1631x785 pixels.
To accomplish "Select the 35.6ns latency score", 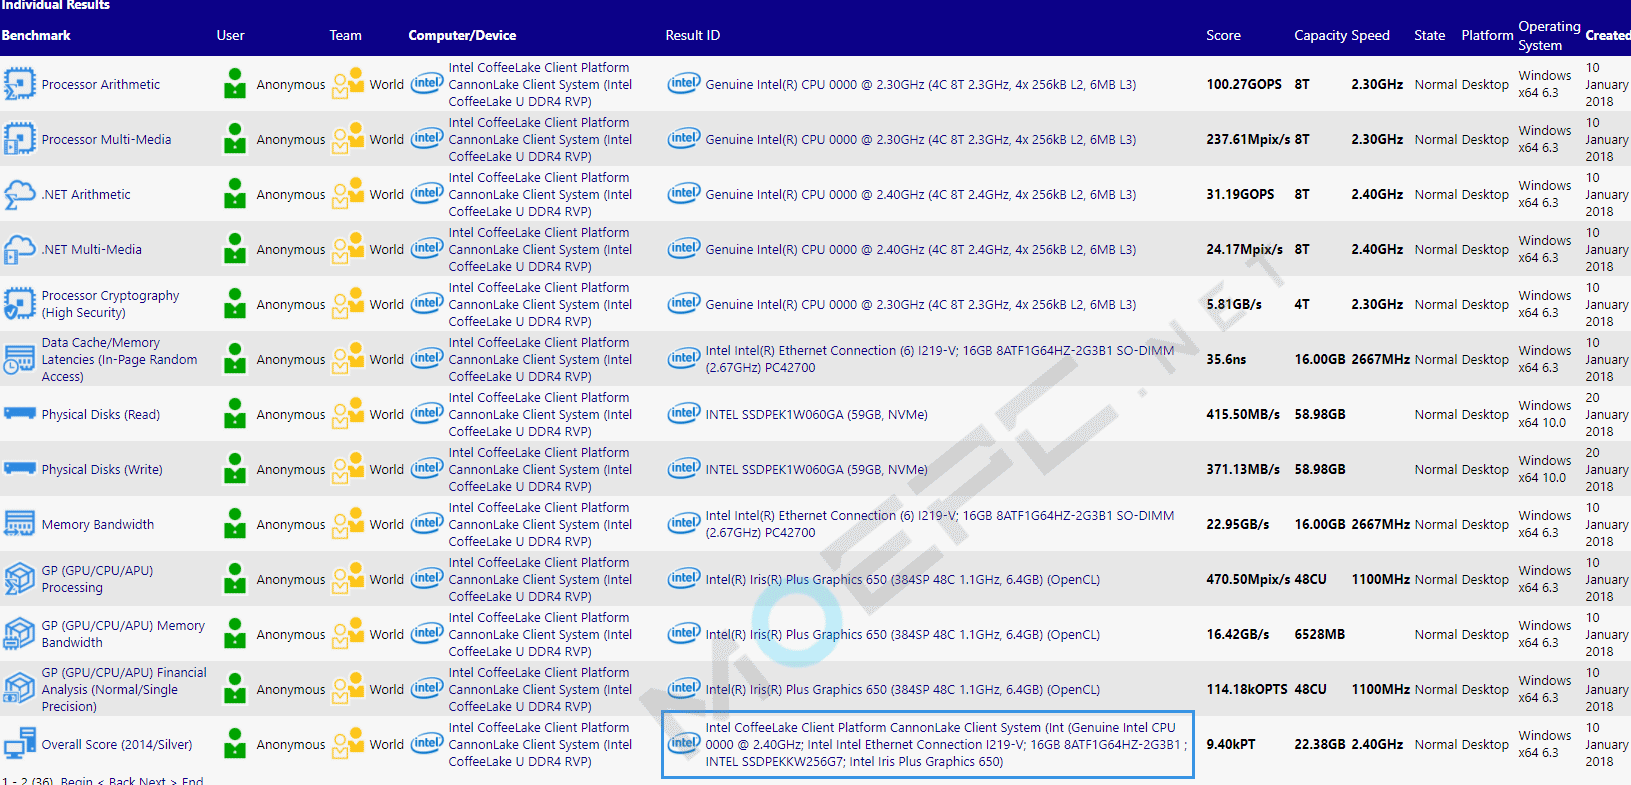I will tap(1226, 359).
